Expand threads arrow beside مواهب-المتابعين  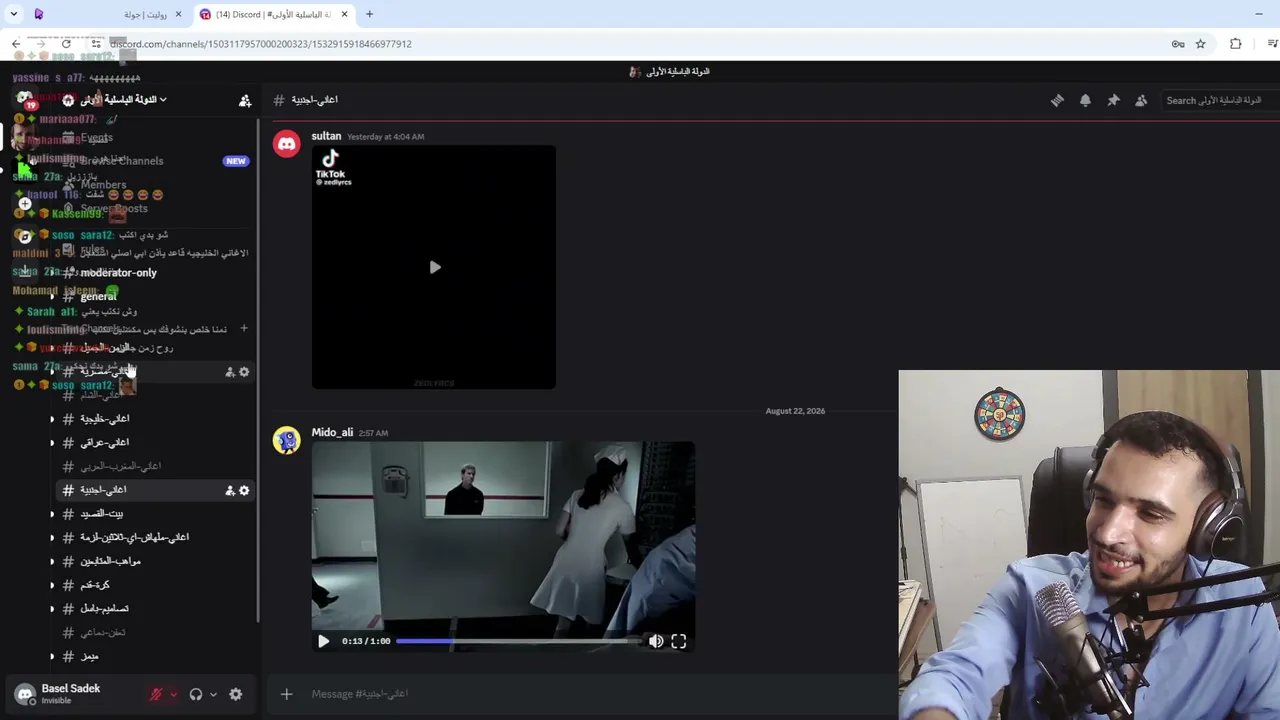click(x=52, y=561)
